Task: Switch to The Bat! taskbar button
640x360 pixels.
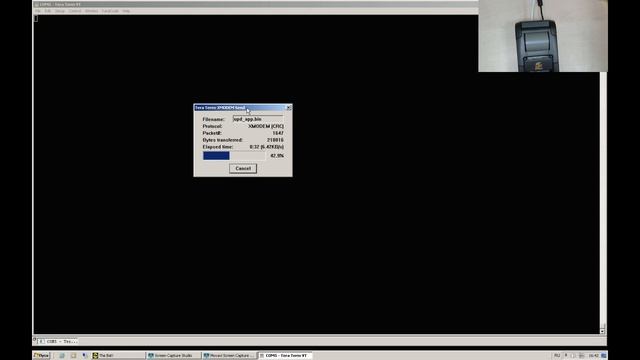Action: coord(118,356)
